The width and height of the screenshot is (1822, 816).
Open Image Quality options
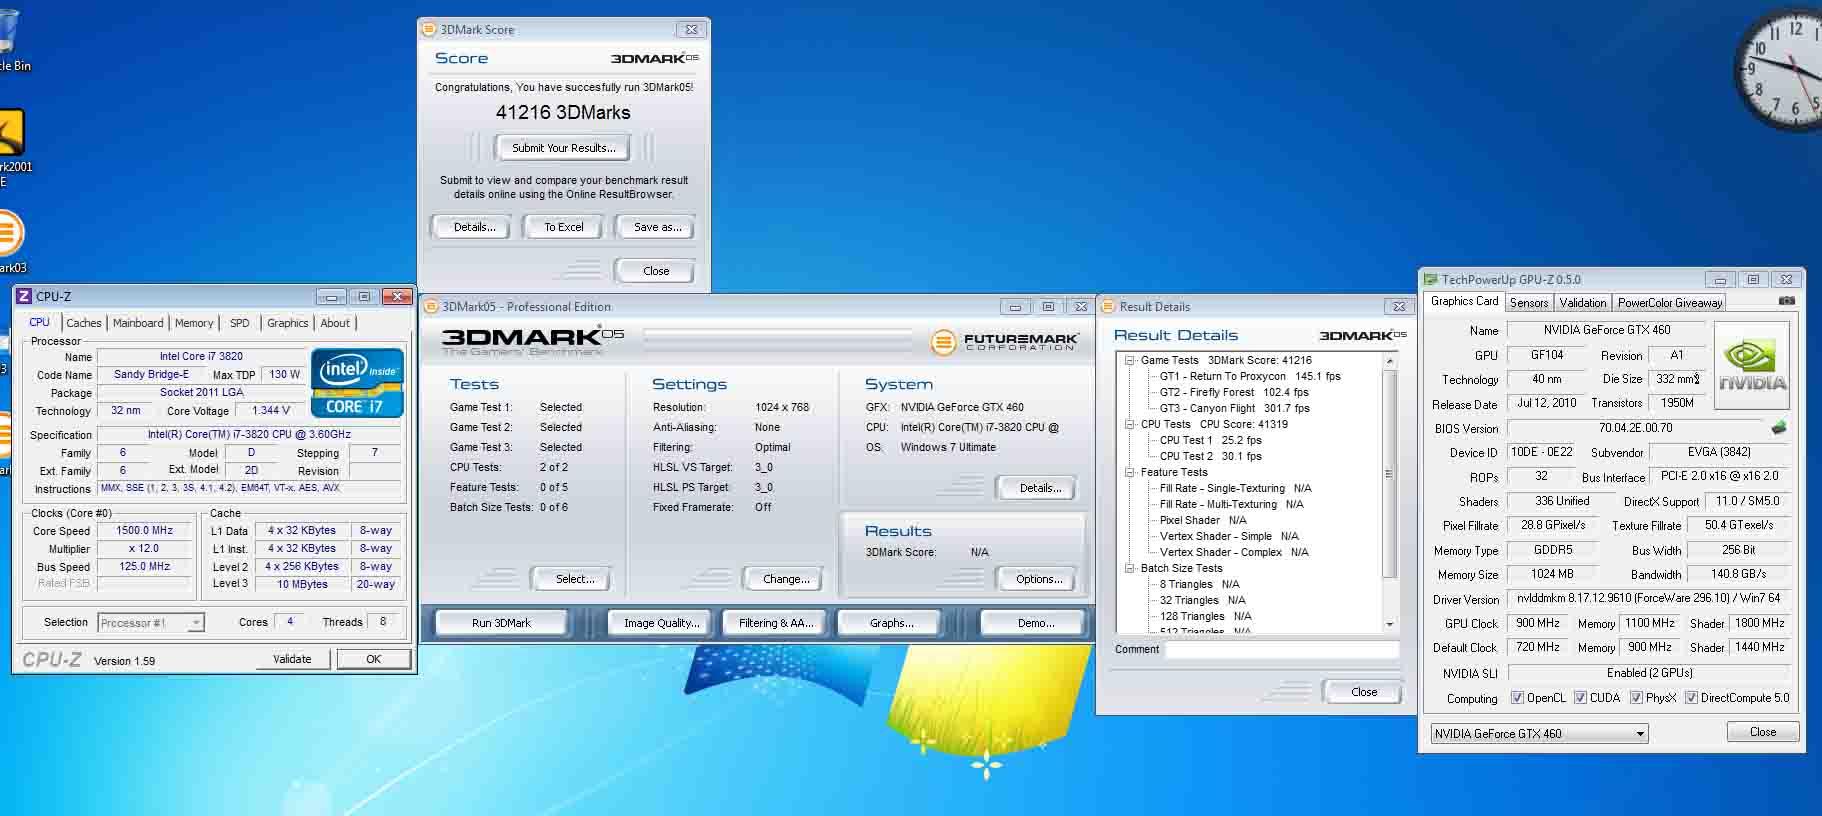tap(661, 623)
